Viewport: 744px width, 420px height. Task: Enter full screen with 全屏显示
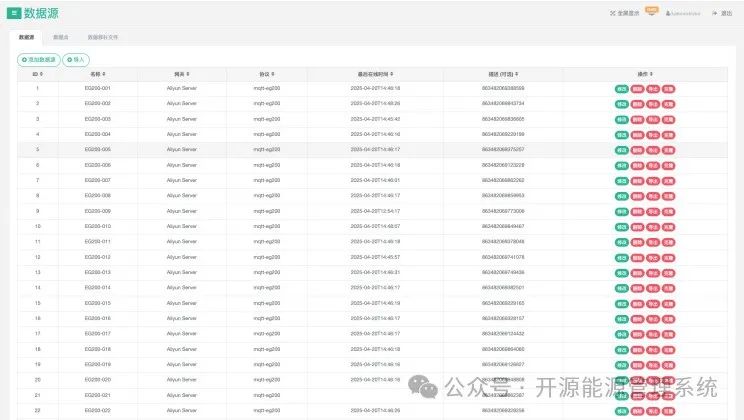(x=624, y=13)
